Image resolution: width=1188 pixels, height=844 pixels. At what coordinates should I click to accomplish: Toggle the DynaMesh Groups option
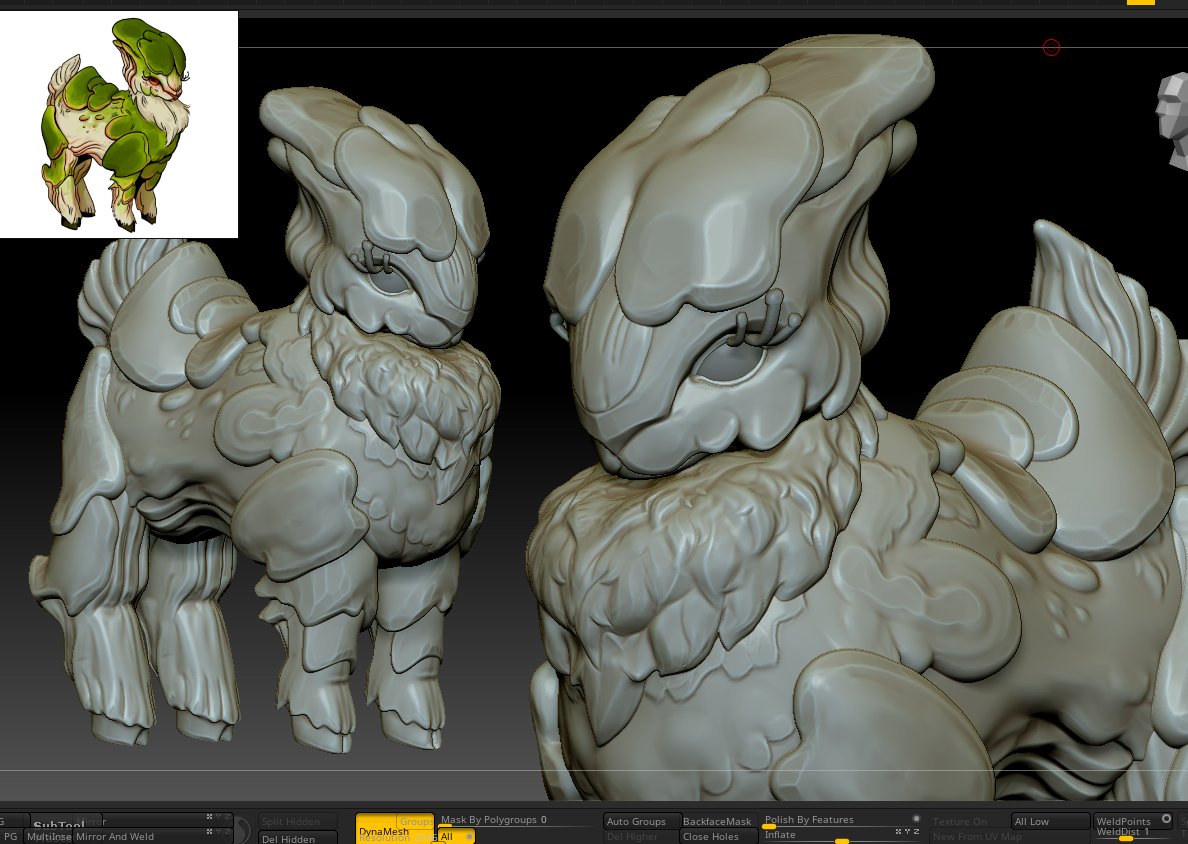coord(416,821)
